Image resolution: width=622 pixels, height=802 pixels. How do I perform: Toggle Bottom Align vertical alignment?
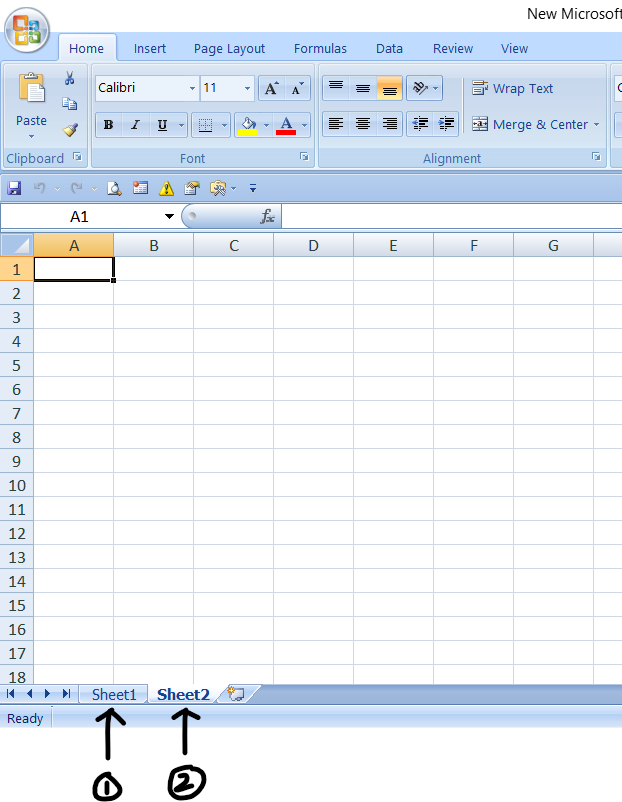point(389,89)
